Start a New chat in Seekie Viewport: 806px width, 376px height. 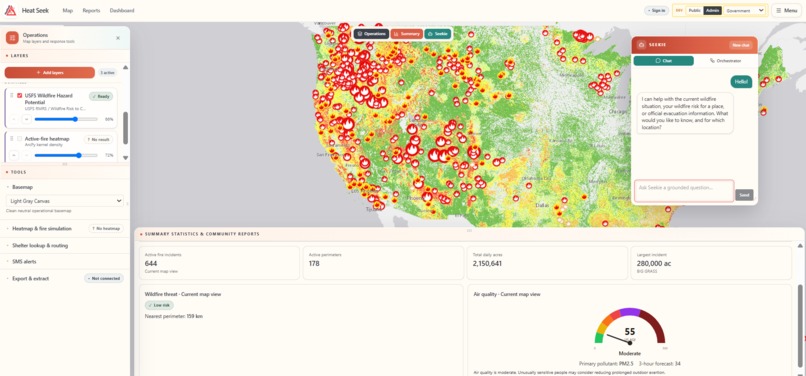click(x=741, y=45)
